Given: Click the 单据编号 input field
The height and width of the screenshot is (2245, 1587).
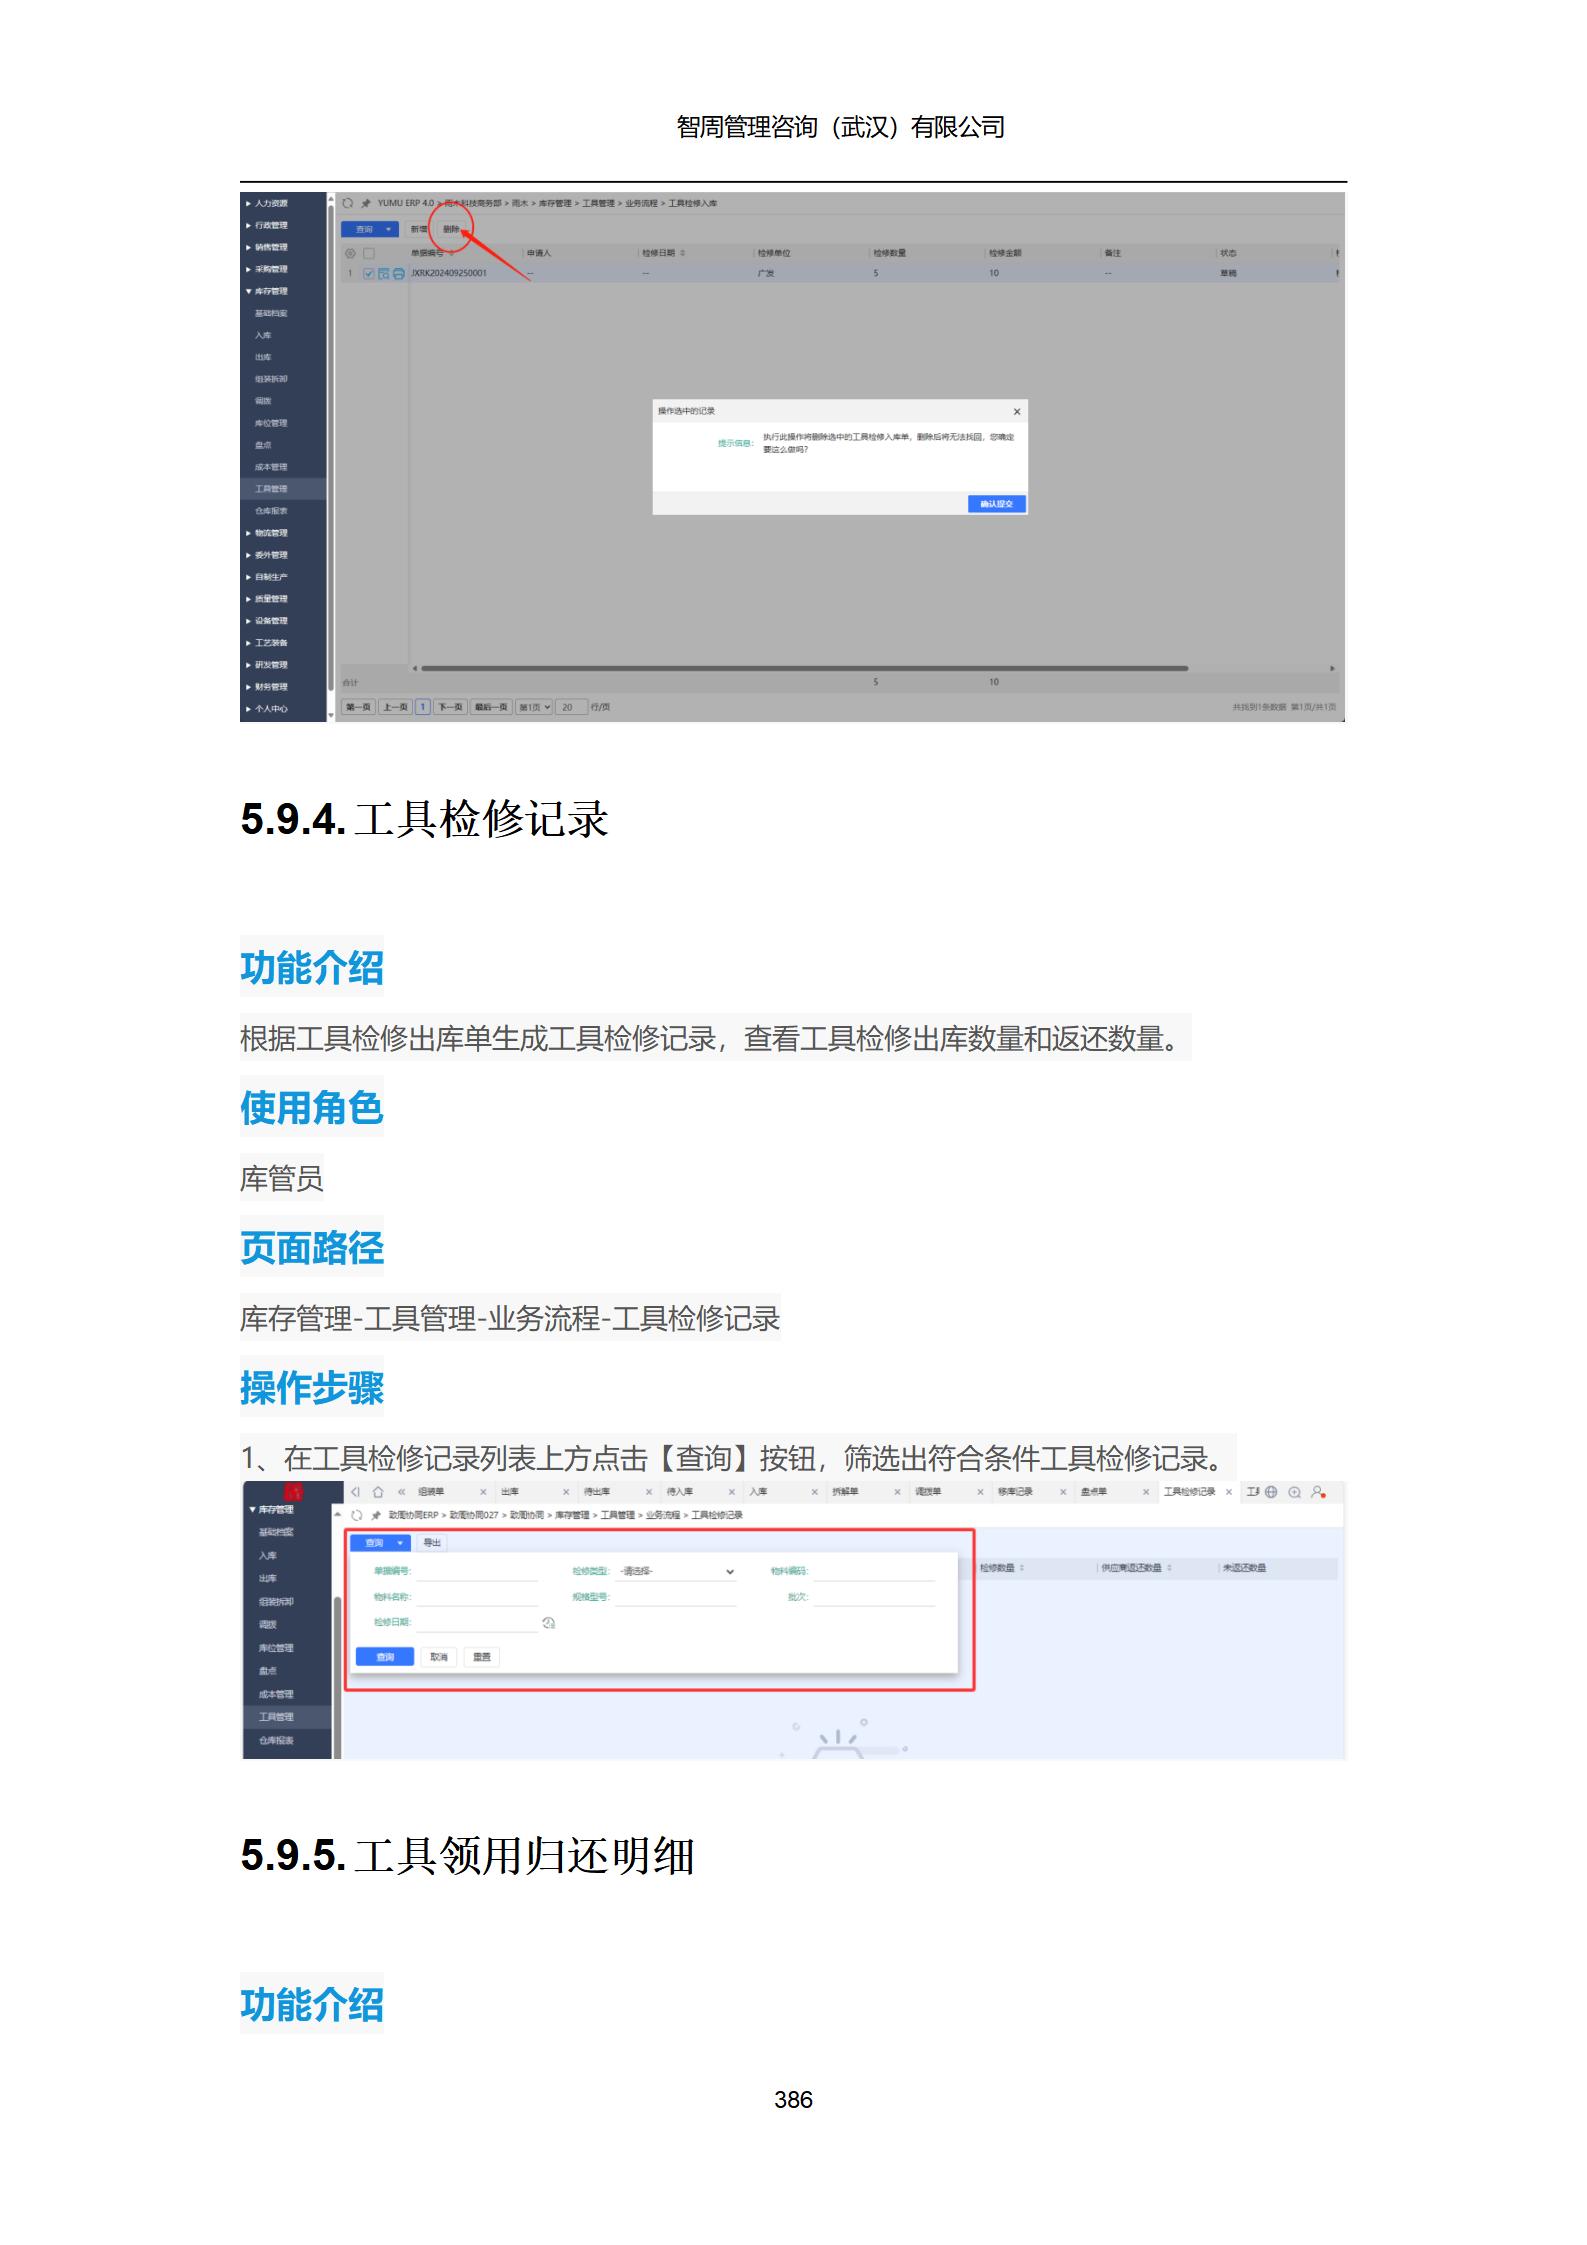Looking at the screenshot, I should pyautogui.click(x=476, y=1572).
